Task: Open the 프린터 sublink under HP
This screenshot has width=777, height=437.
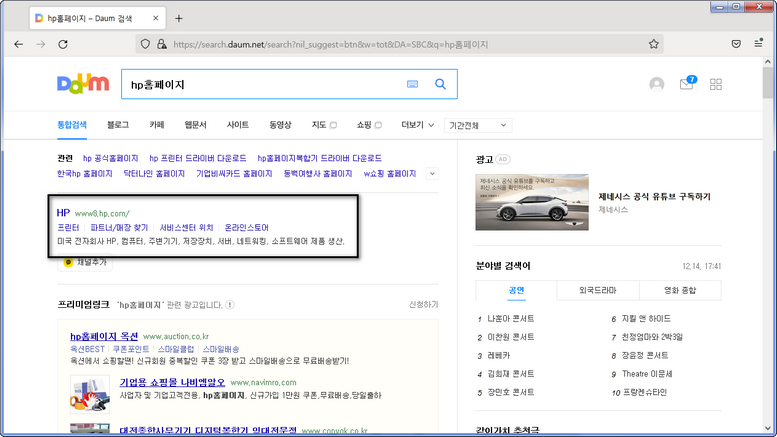Action: point(68,227)
